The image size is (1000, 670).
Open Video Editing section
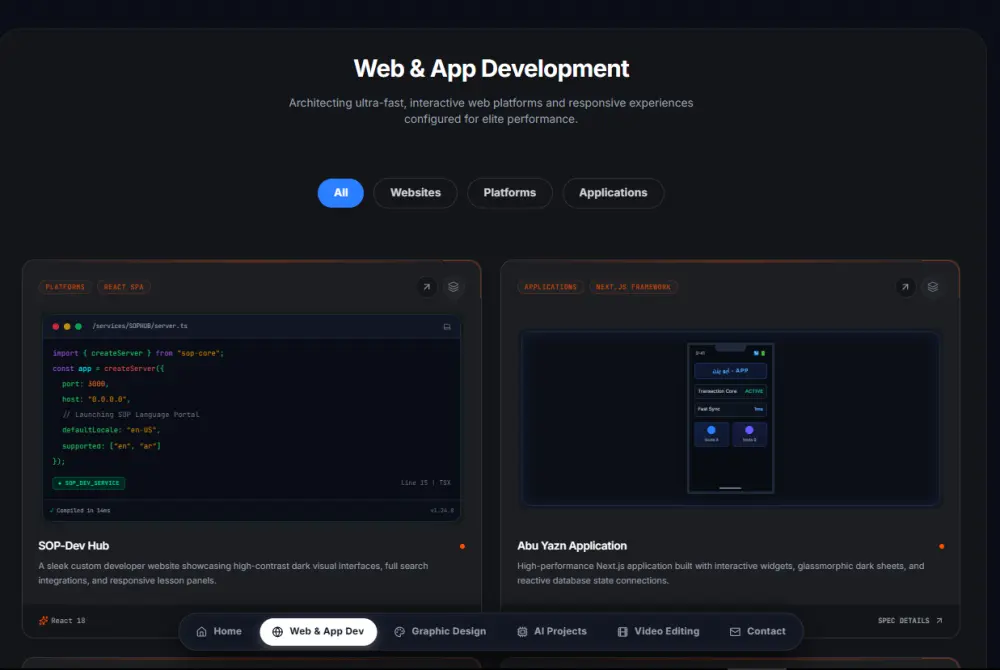point(658,631)
